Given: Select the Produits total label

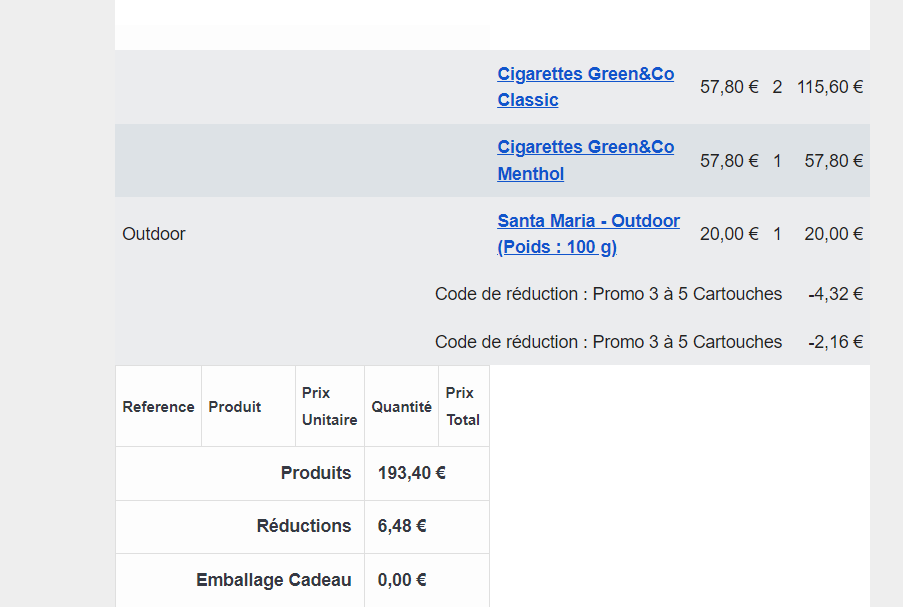Looking at the screenshot, I should pyautogui.click(x=316, y=473).
